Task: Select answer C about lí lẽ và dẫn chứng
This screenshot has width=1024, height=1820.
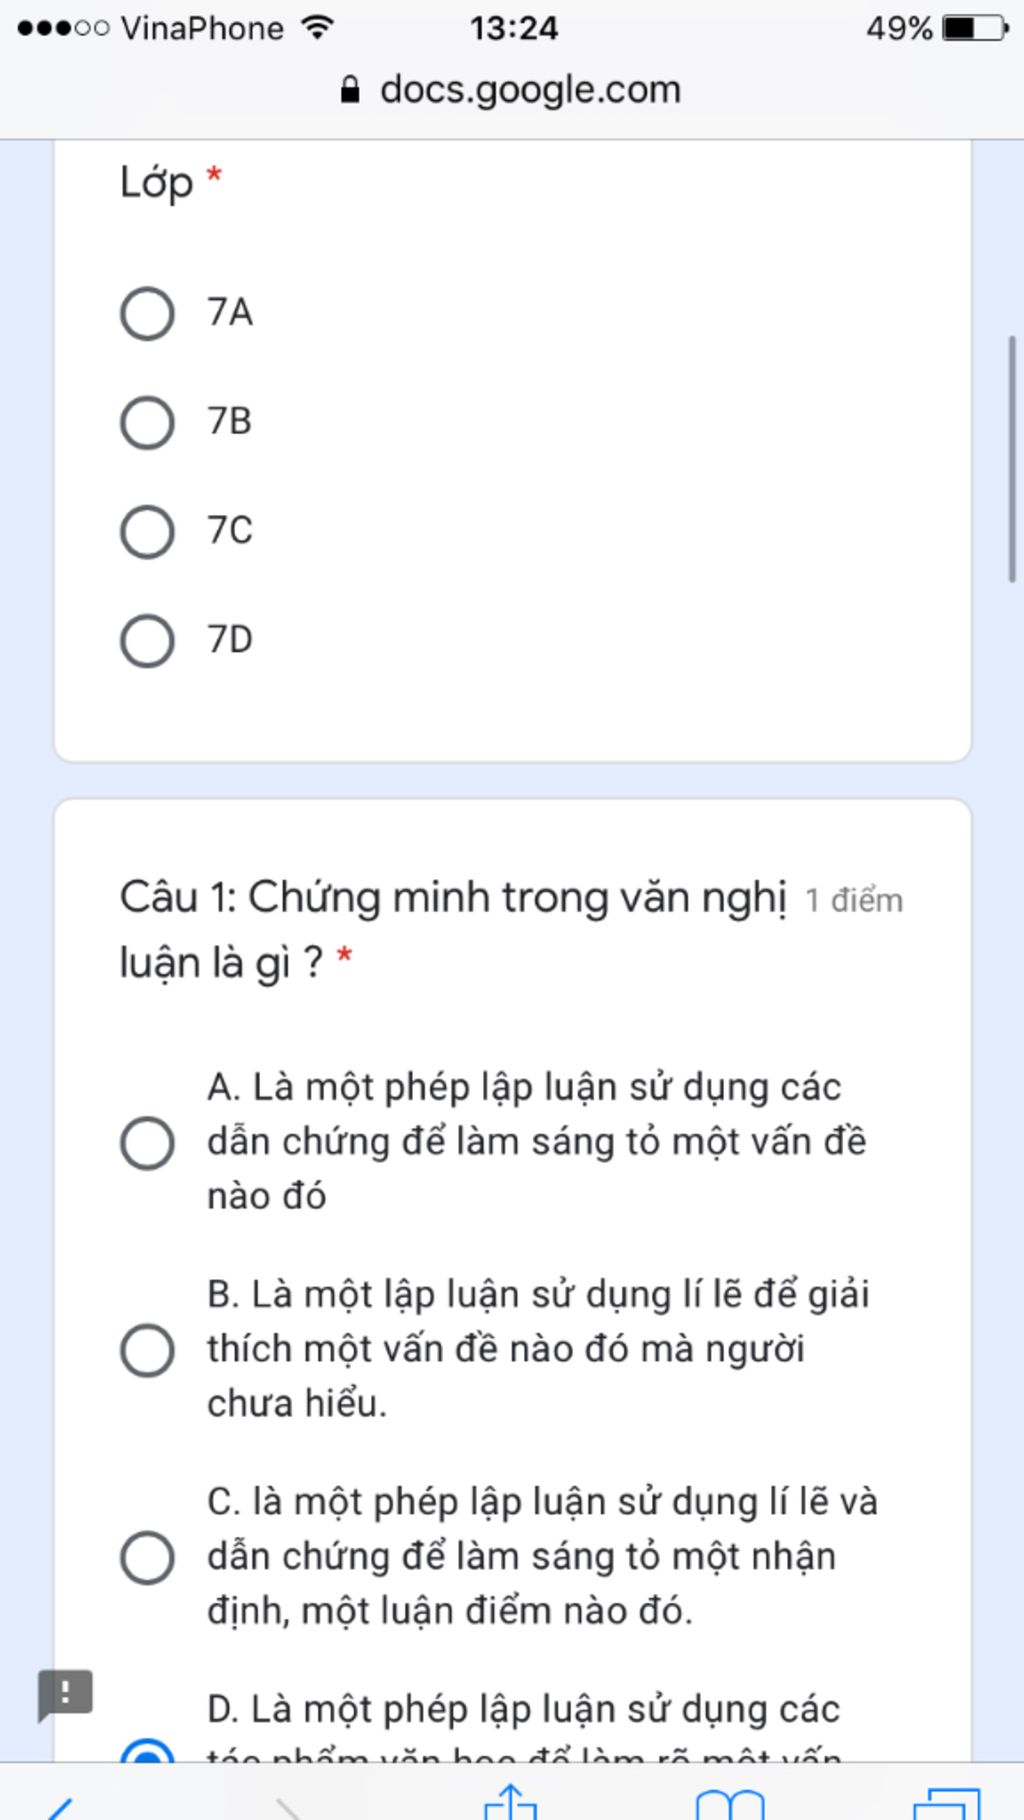Action: 147,1557
